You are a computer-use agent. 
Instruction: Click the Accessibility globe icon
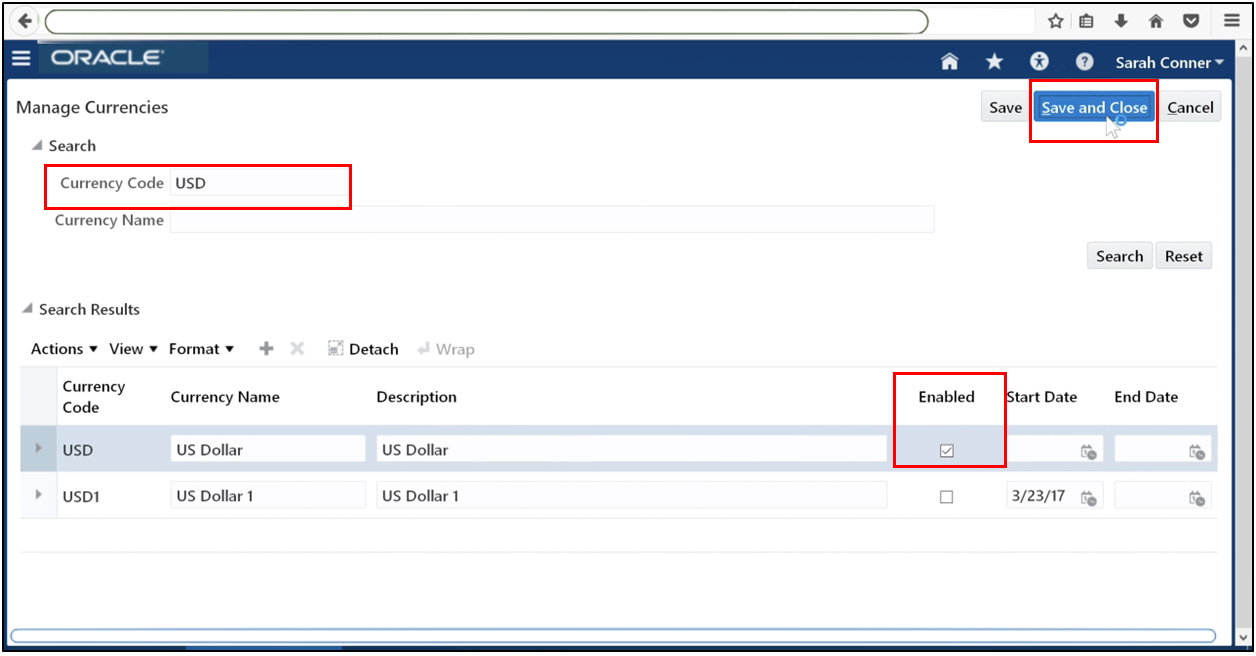(x=1039, y=61)
